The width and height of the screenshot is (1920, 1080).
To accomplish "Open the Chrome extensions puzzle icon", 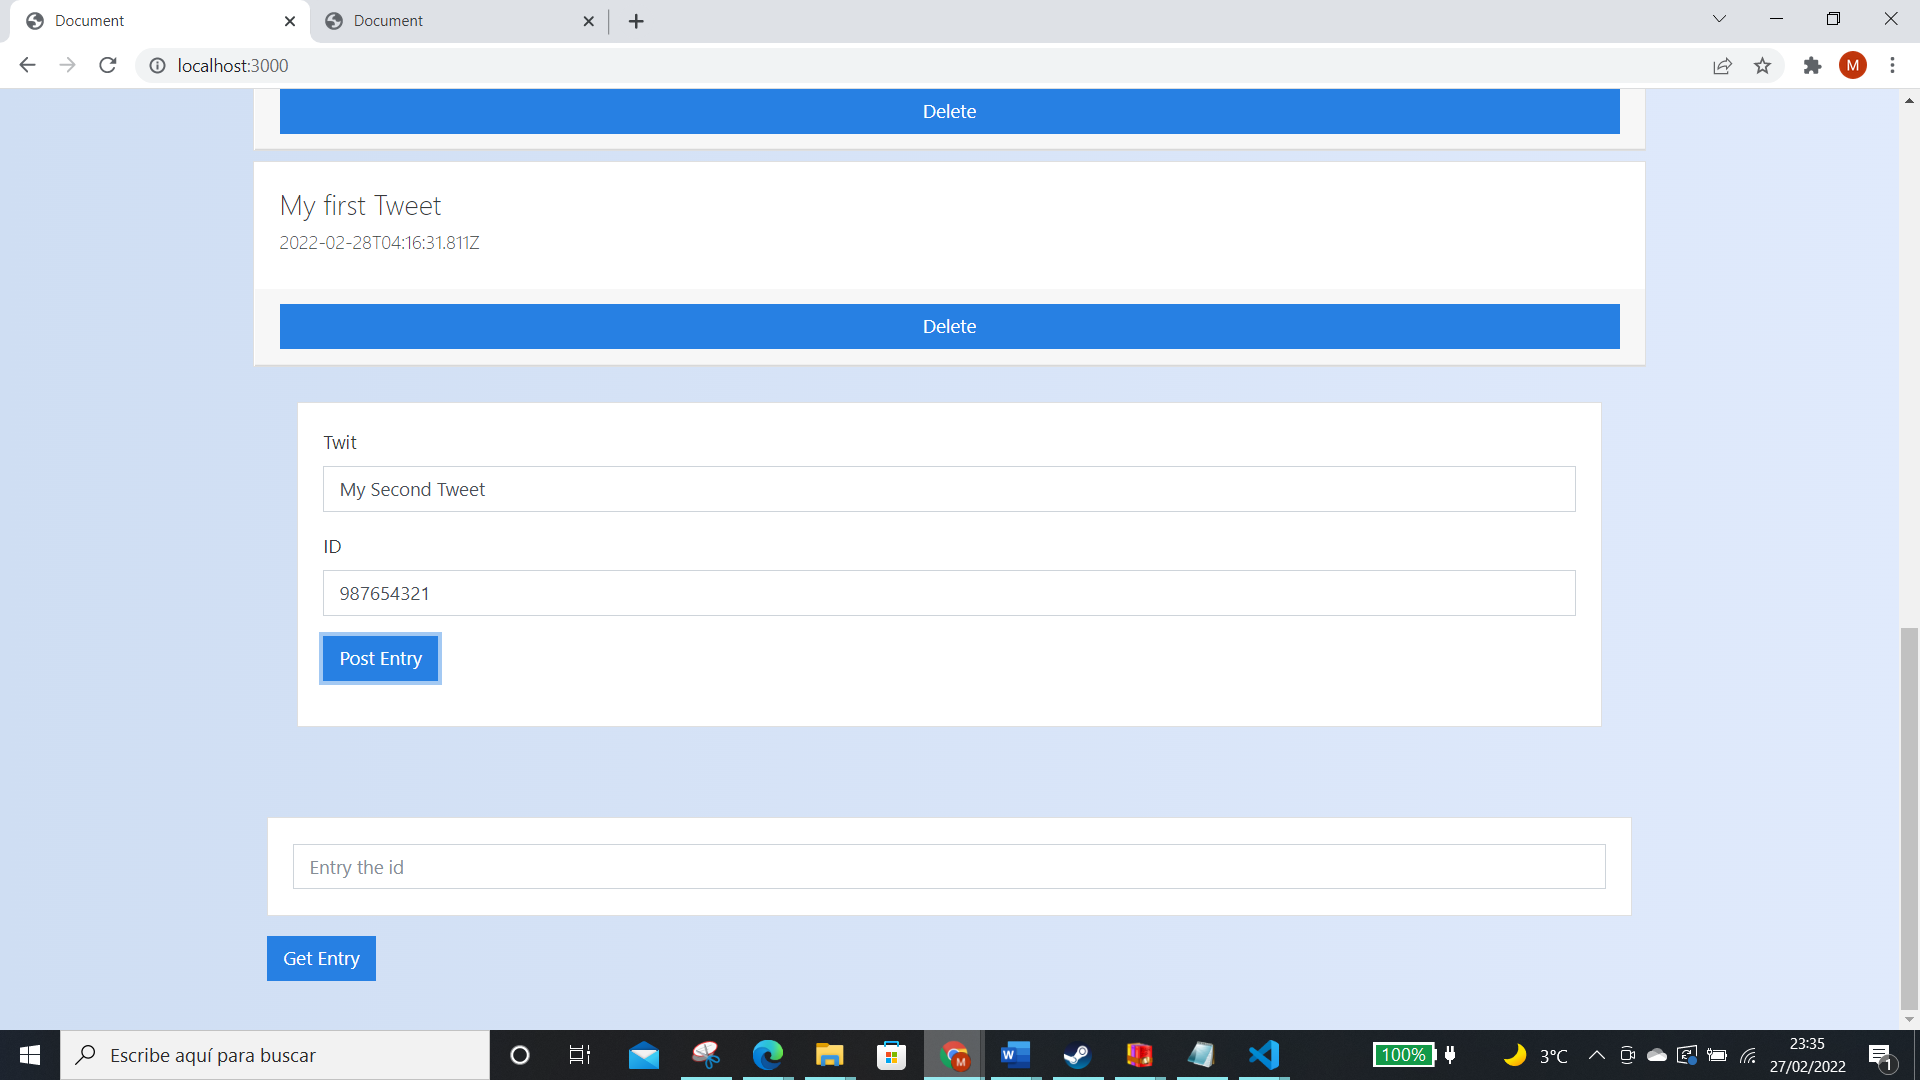I will [x=1812, y=65].
